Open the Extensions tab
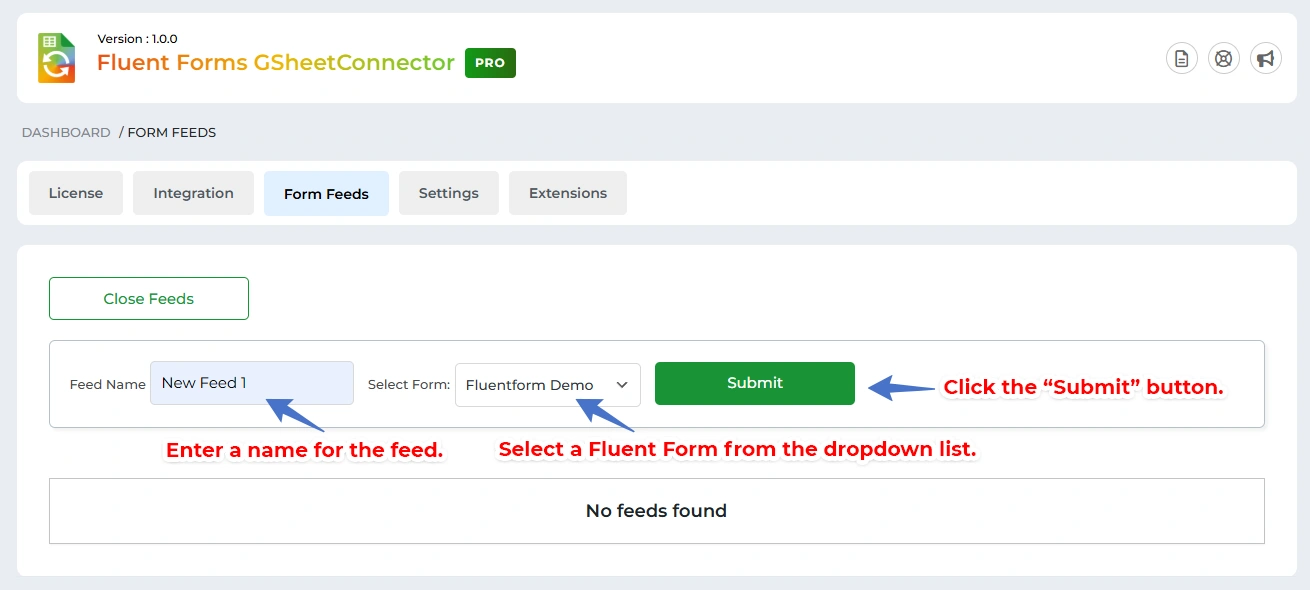 (x=568, y=193)
